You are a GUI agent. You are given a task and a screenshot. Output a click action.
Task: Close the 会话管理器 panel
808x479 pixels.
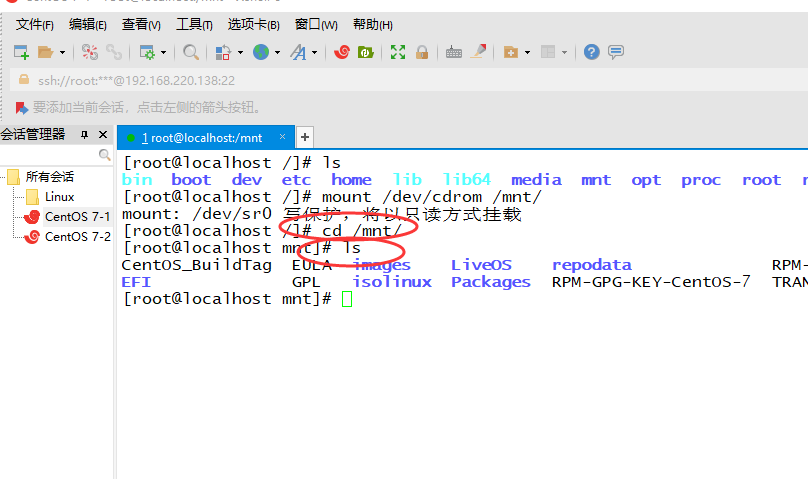pos(103,135)
